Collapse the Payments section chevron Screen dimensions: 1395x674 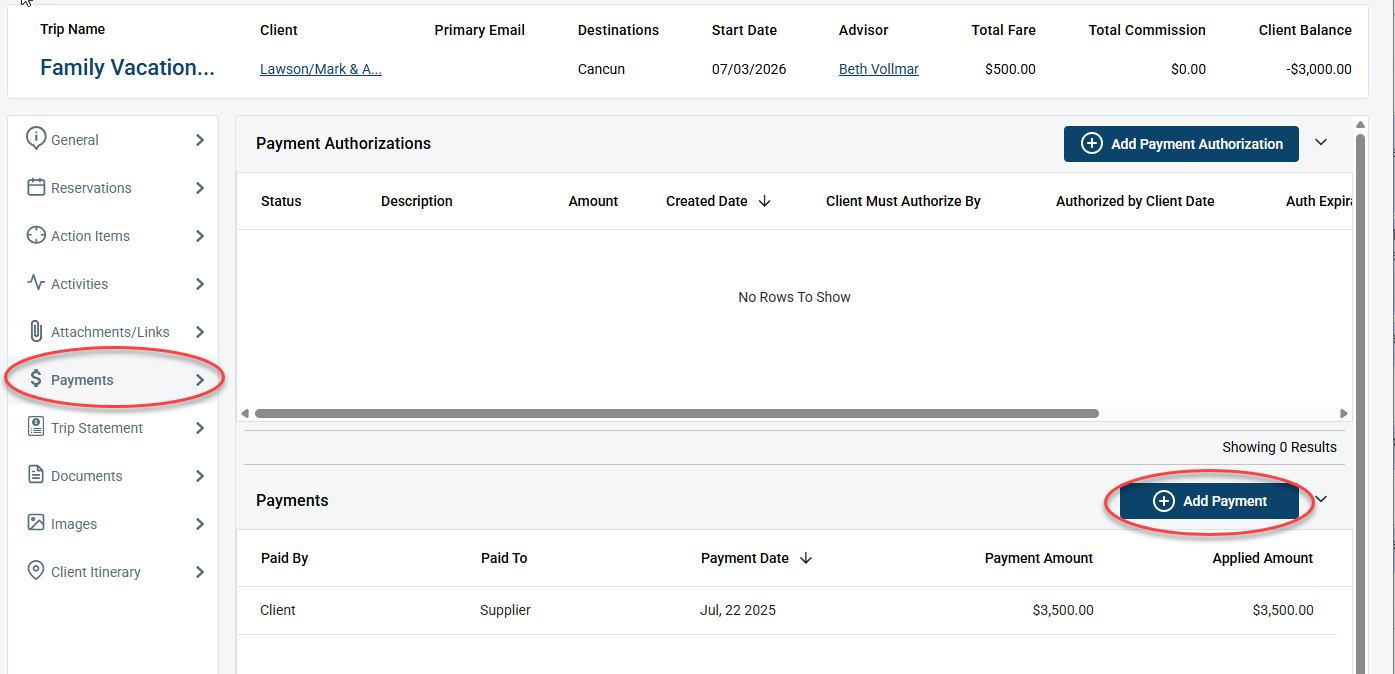pos(1321,498)
